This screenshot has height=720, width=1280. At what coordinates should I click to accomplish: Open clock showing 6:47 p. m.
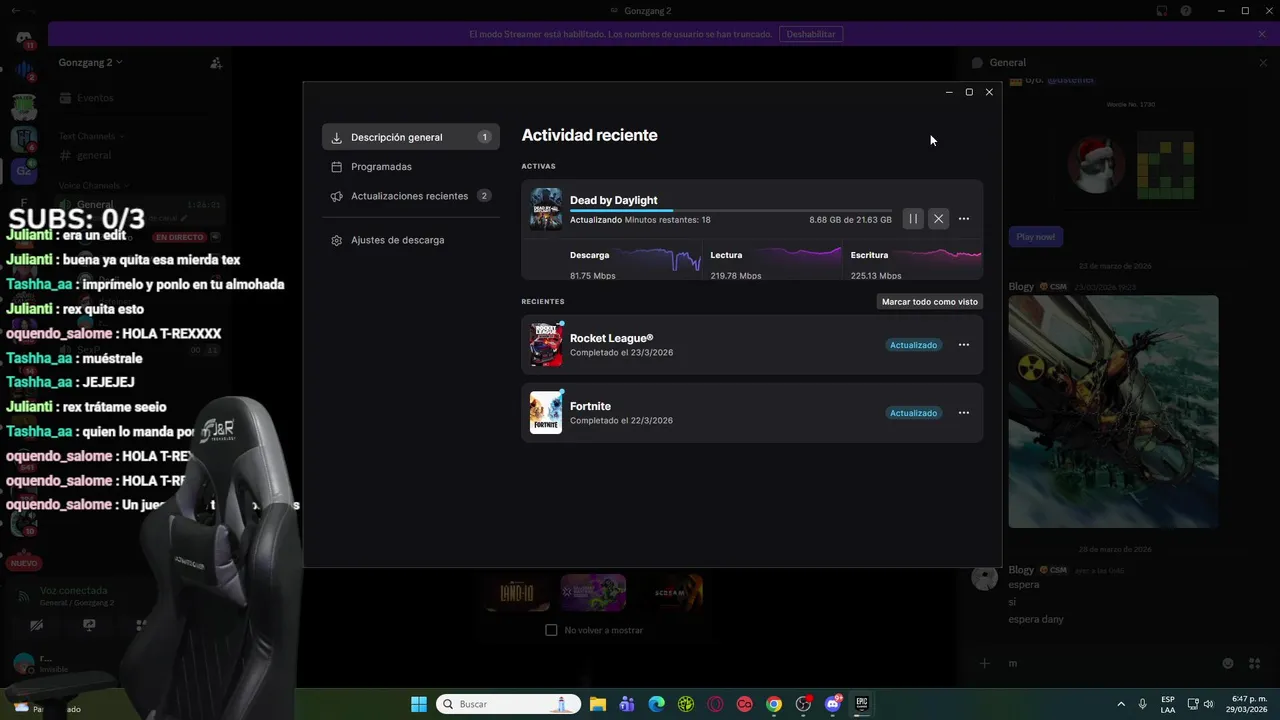click(x=1248, y=704)
